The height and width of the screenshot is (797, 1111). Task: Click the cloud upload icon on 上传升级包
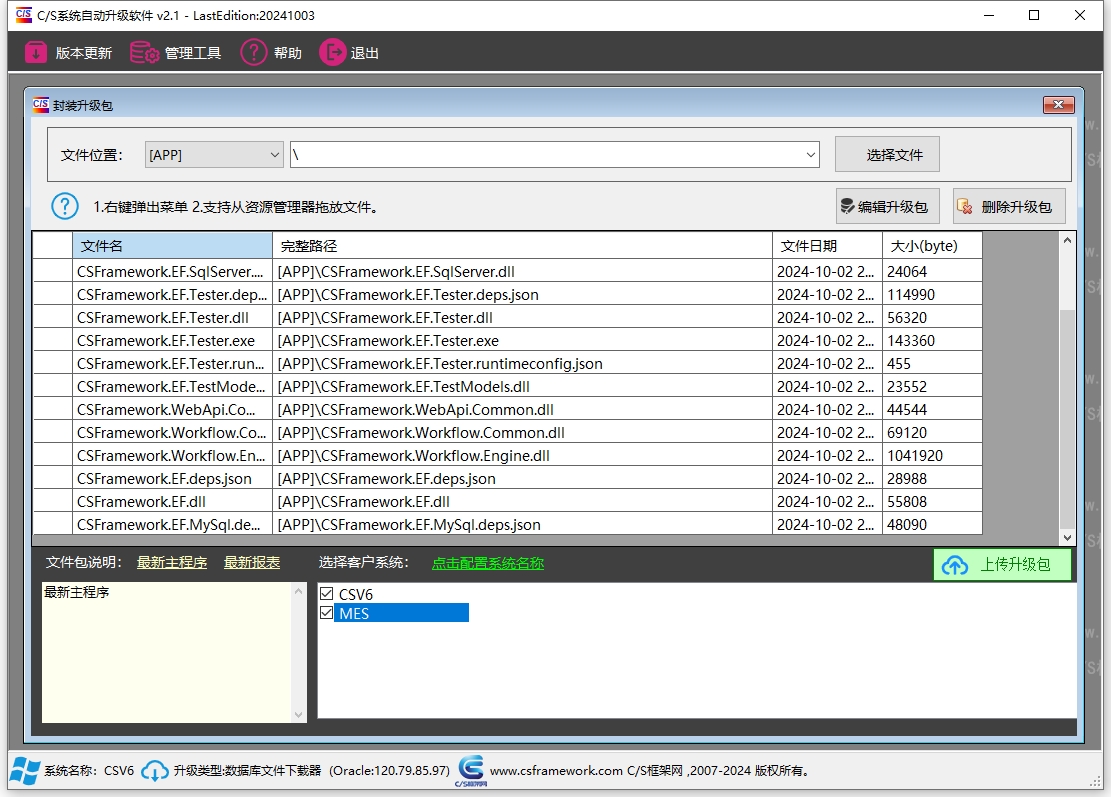(x=955, y=565)
